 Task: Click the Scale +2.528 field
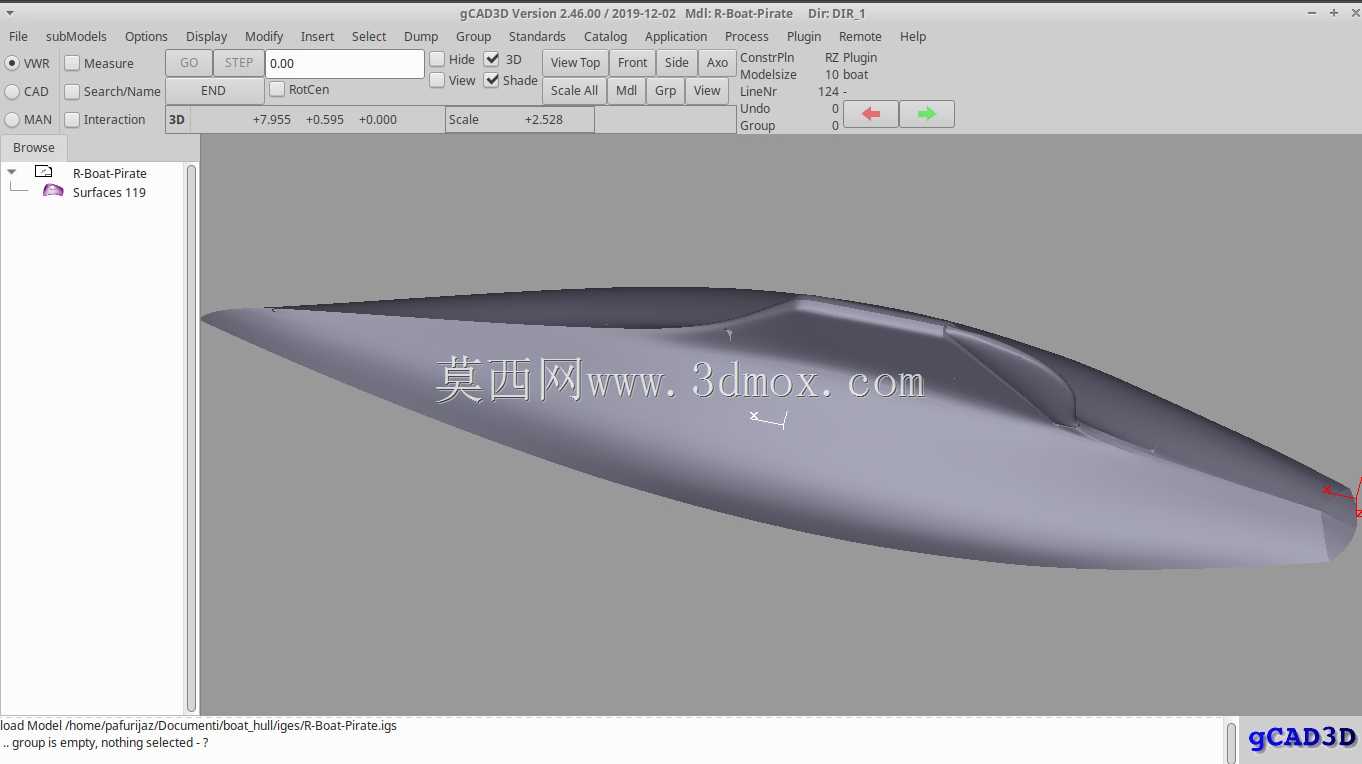click(x=520, y=119)
